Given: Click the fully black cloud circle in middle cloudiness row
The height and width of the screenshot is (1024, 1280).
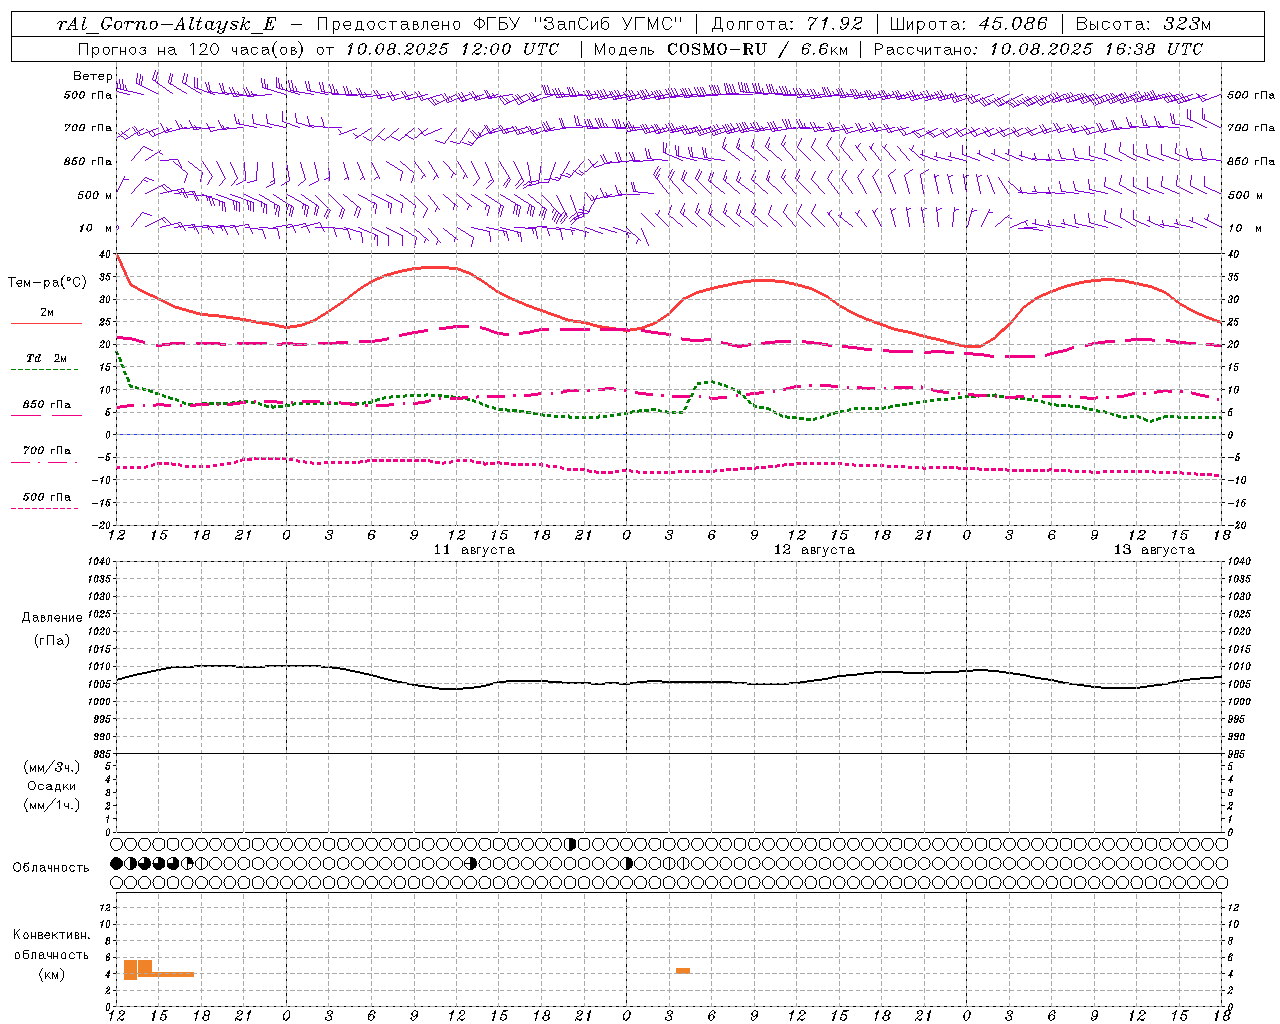Looking at the screenshot, I should point(116,863).
